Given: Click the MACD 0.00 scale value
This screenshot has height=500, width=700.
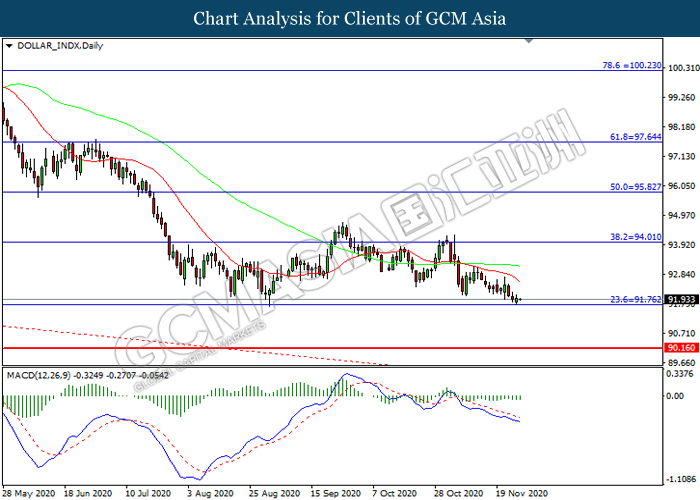Looking at the screenshot, I should pos(675,396).
